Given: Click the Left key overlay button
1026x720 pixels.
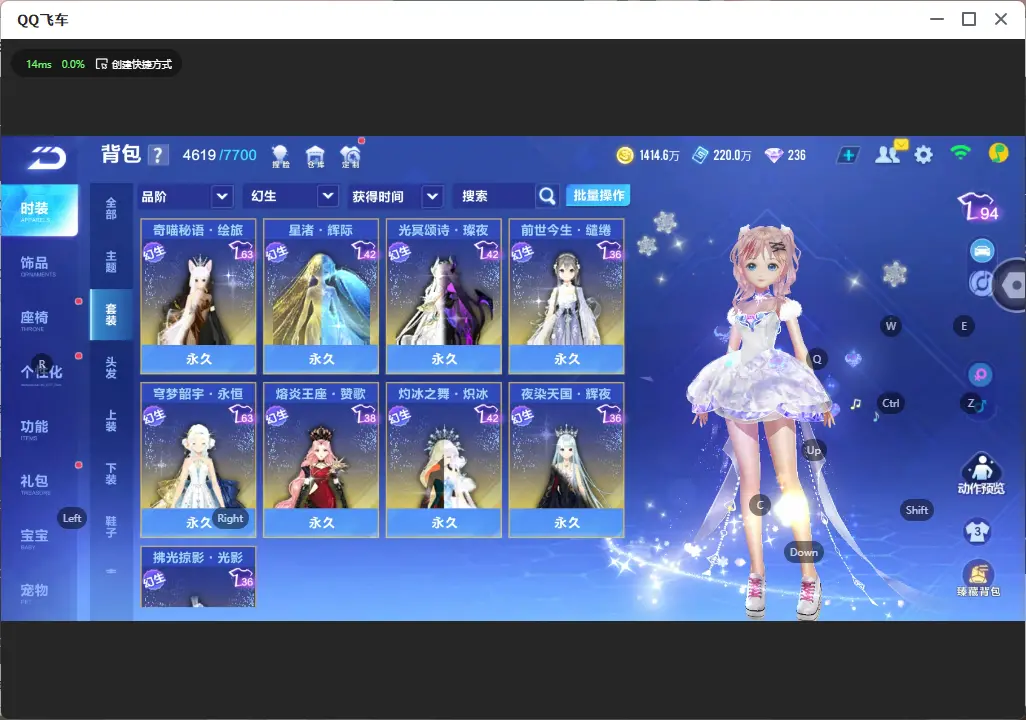Looking at the screenshot, I should (72, 518).
